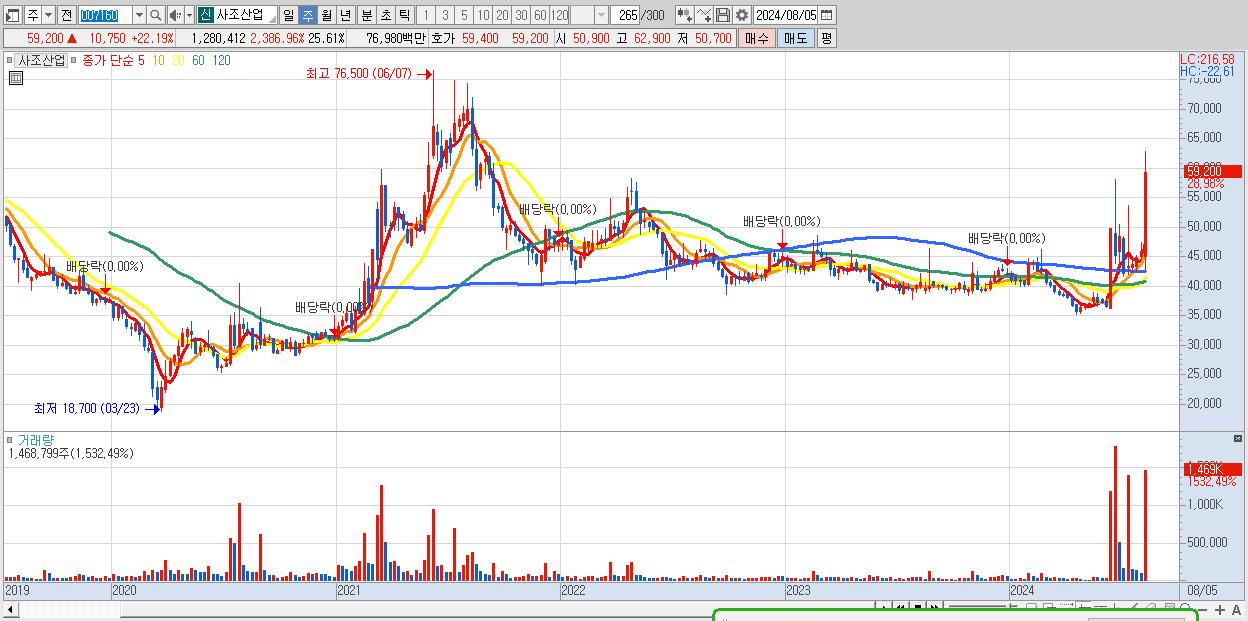Click the 사조산업 stock name box

[x=245, y=15]
